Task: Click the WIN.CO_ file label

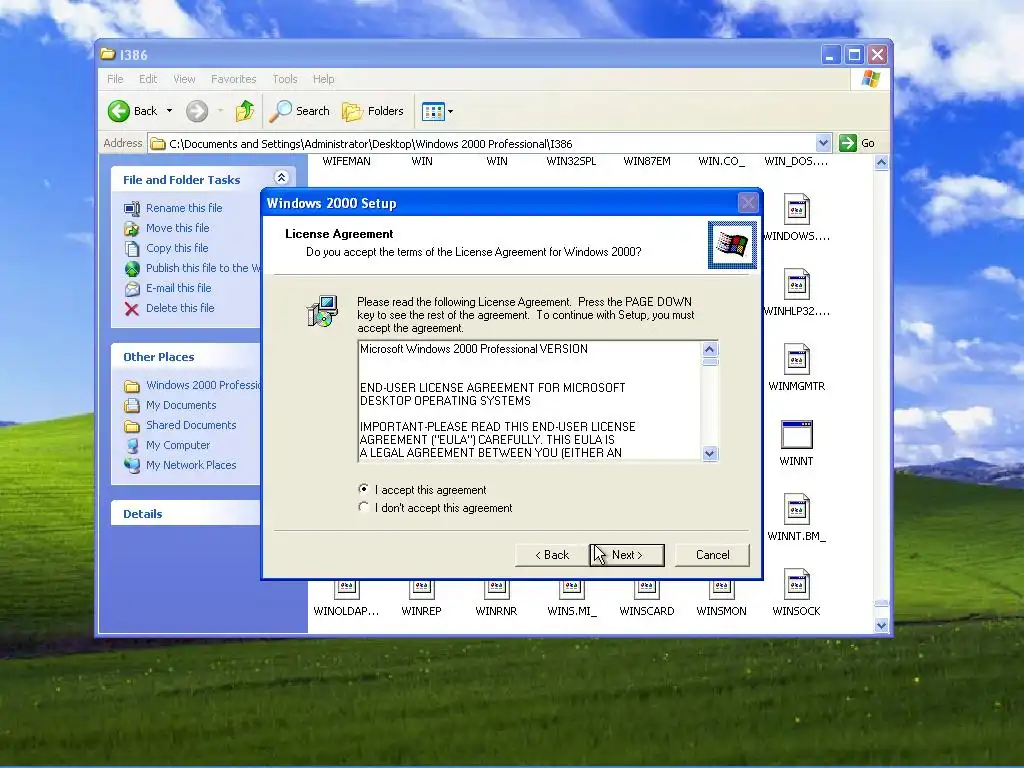Action: (722, 161)
